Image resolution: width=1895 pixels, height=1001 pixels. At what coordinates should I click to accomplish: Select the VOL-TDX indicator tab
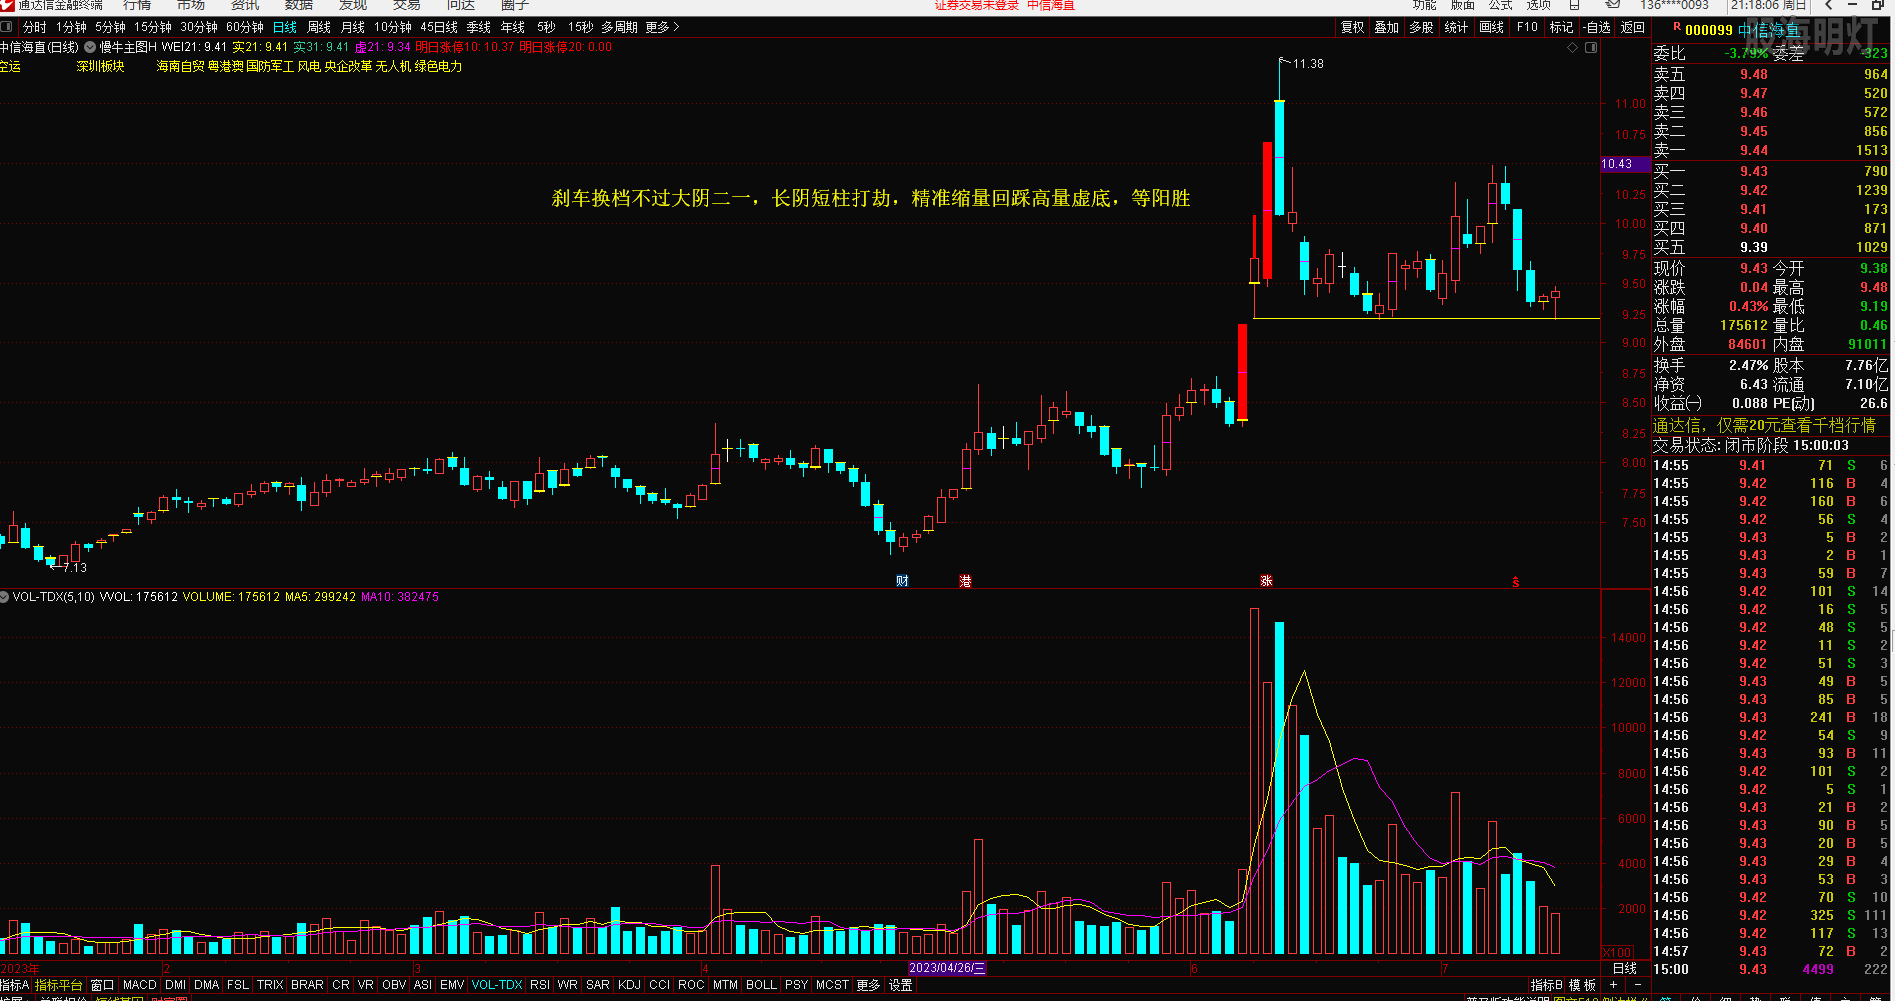tap(497, 985)
